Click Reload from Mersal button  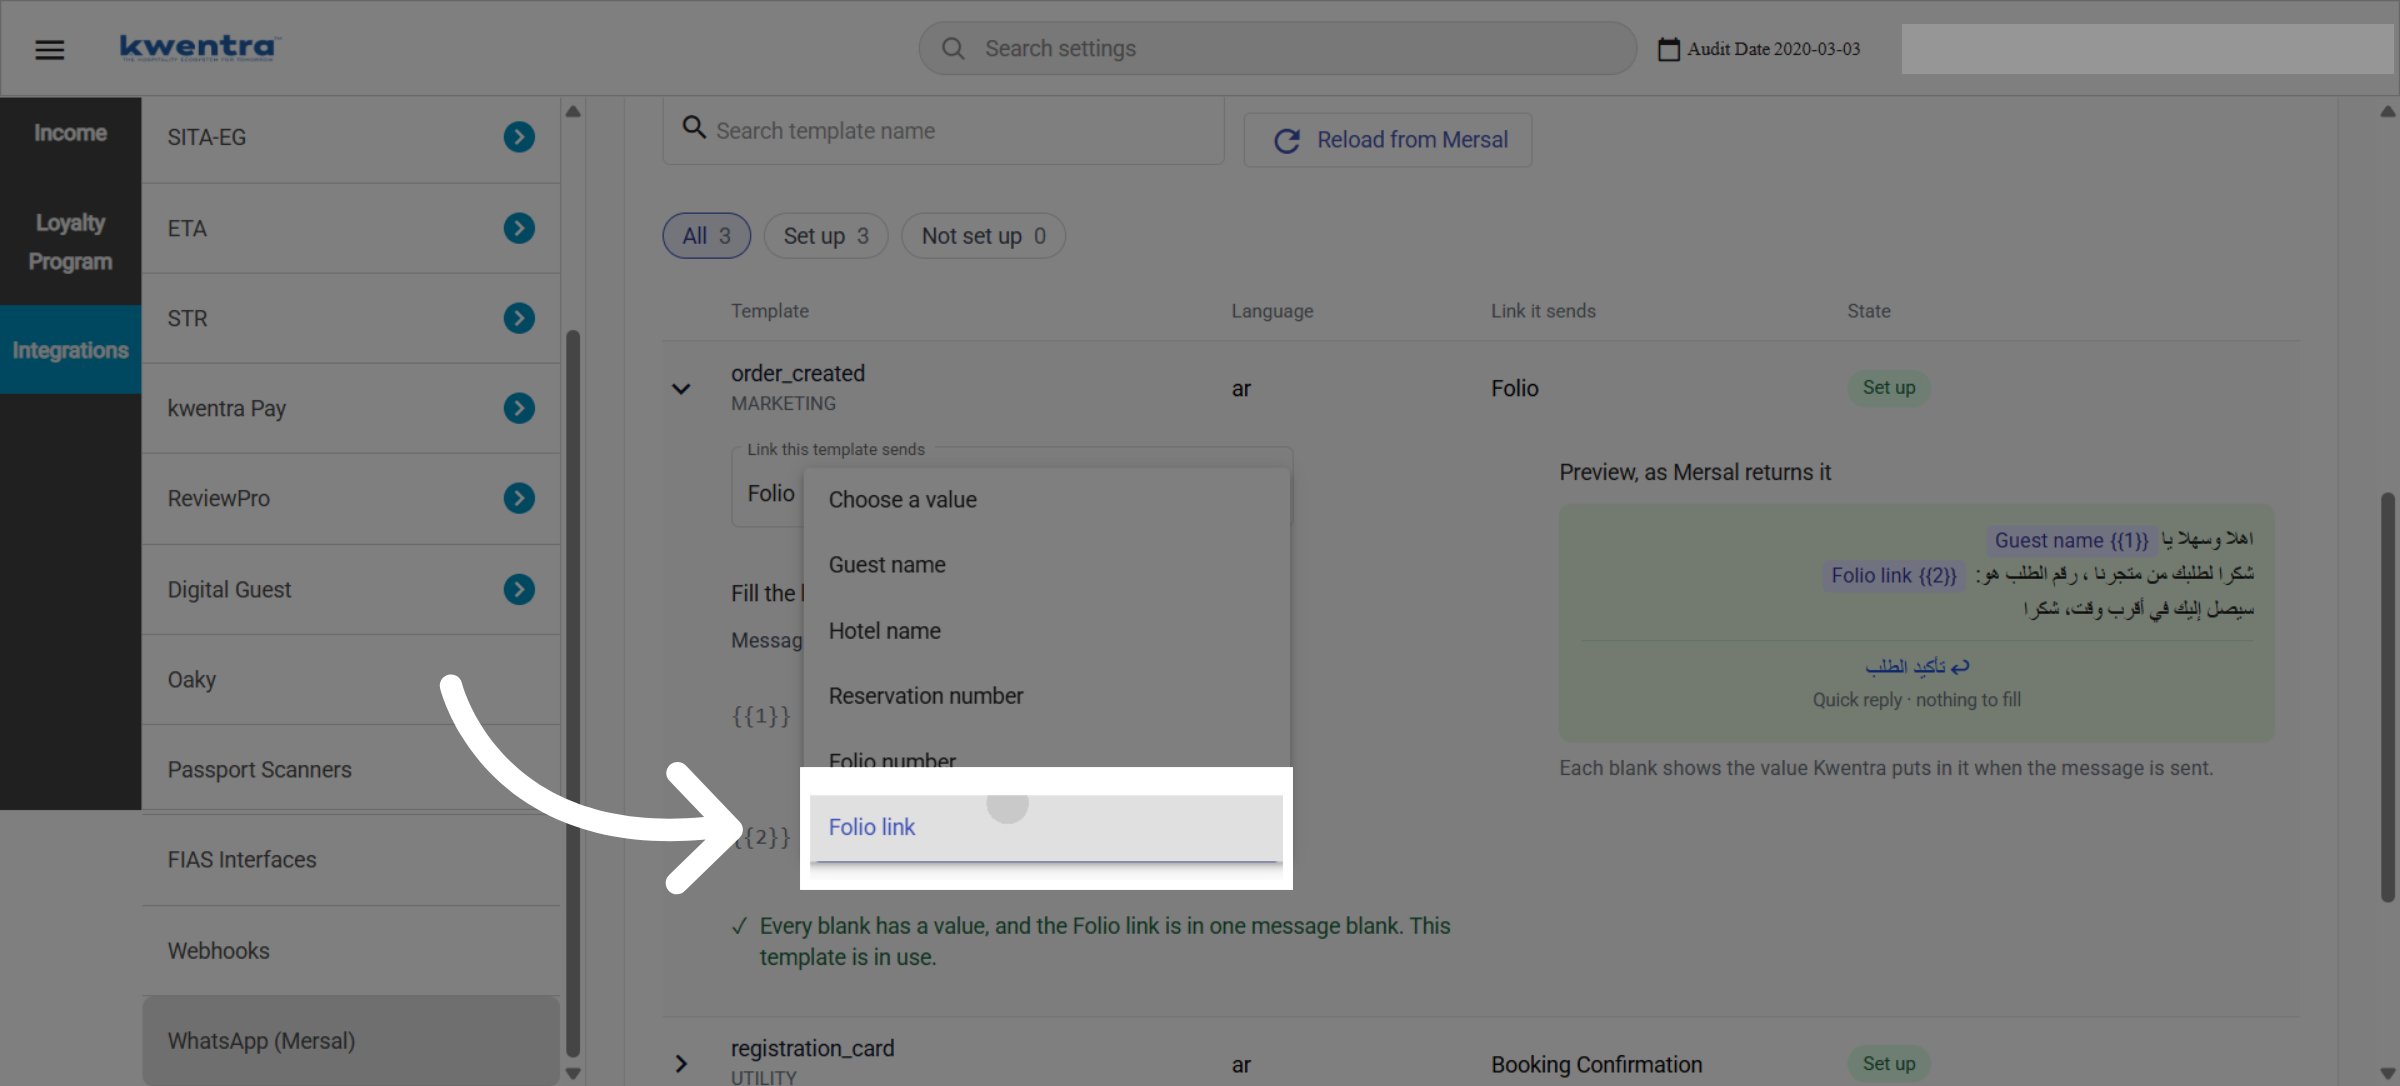1387,140
